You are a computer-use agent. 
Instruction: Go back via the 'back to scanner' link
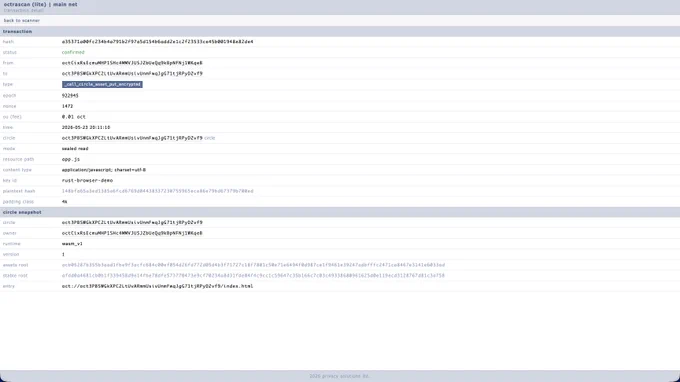[x=22, y=20]
